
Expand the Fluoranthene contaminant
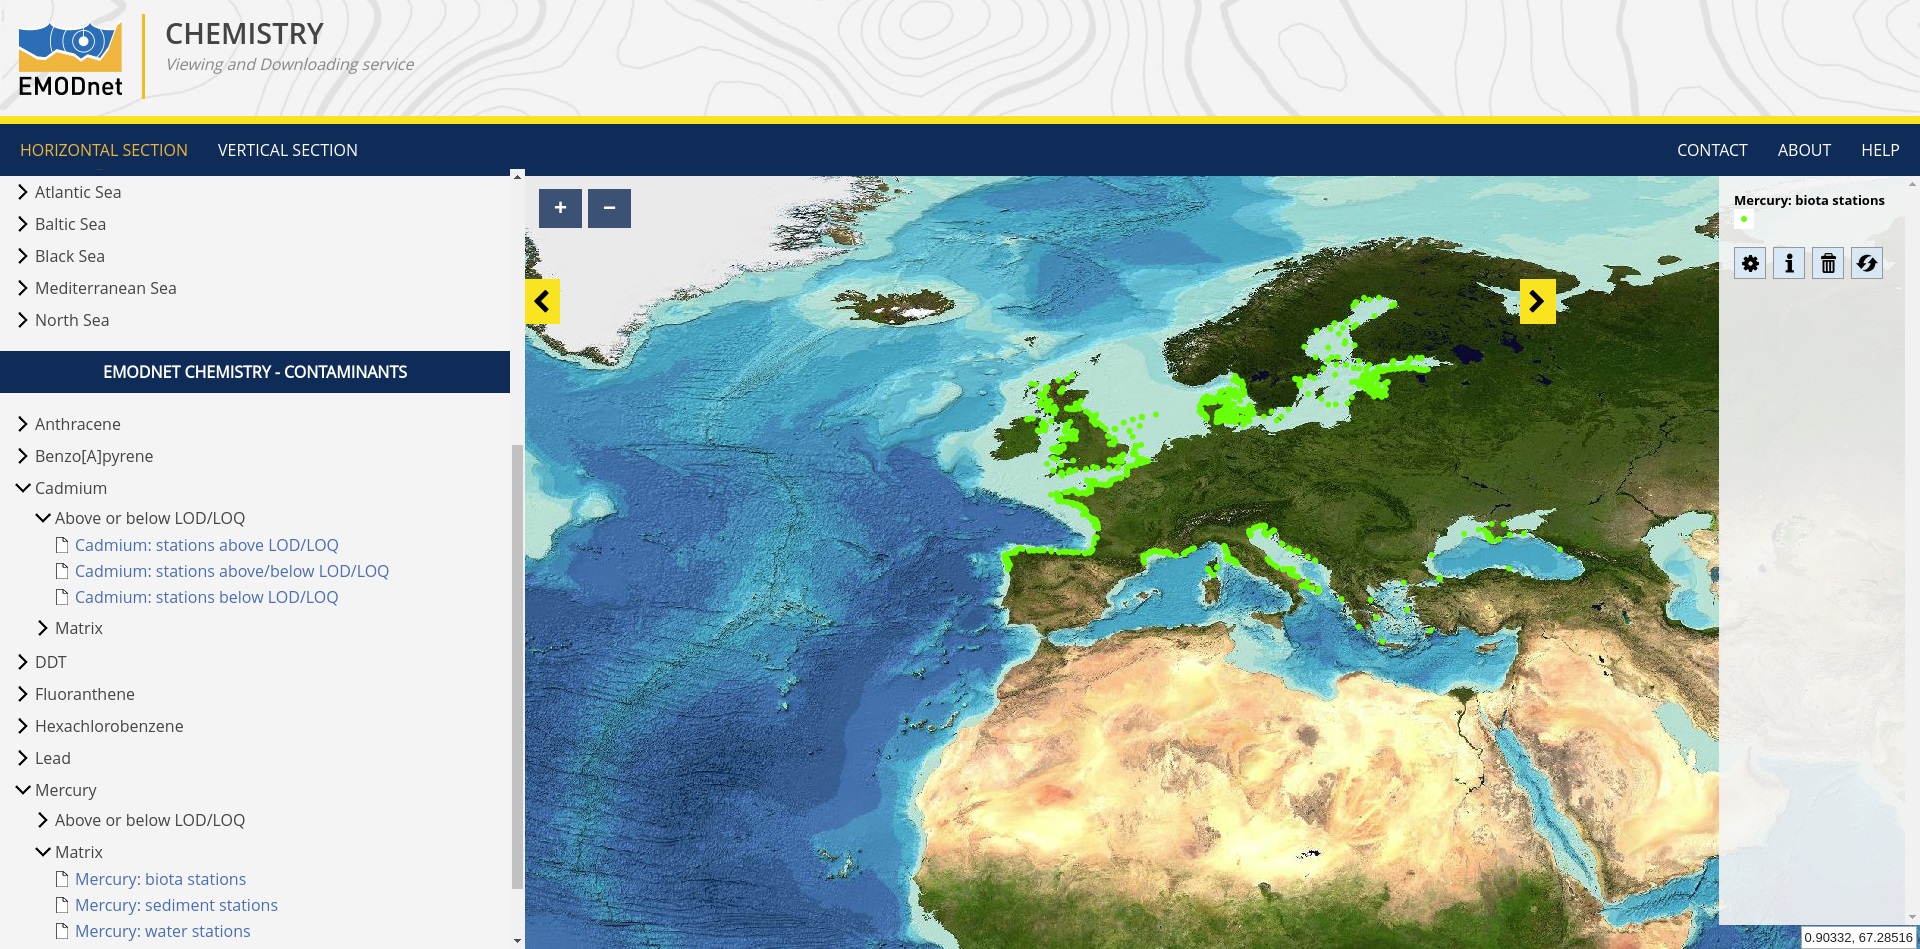click(23, 694)
